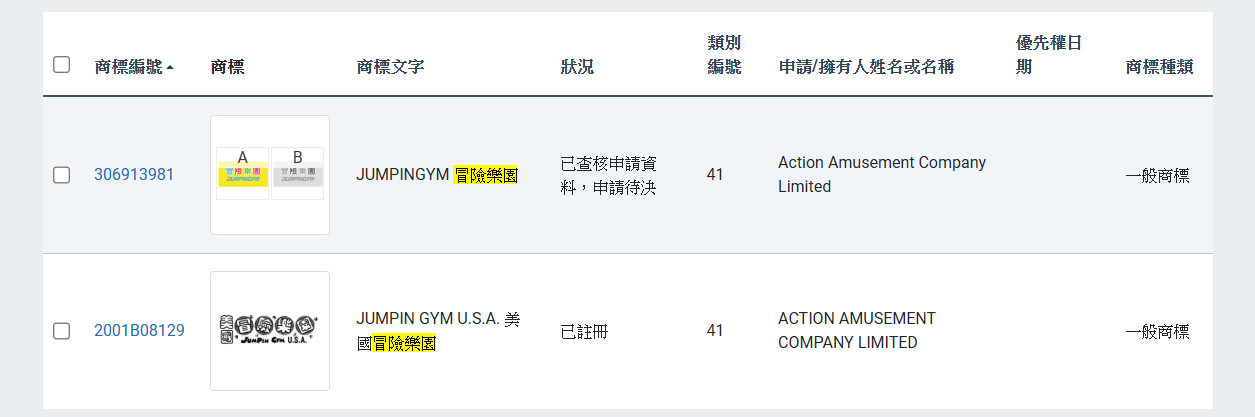Click the Action Amusement Company Limited owner cell

point(882,175)
